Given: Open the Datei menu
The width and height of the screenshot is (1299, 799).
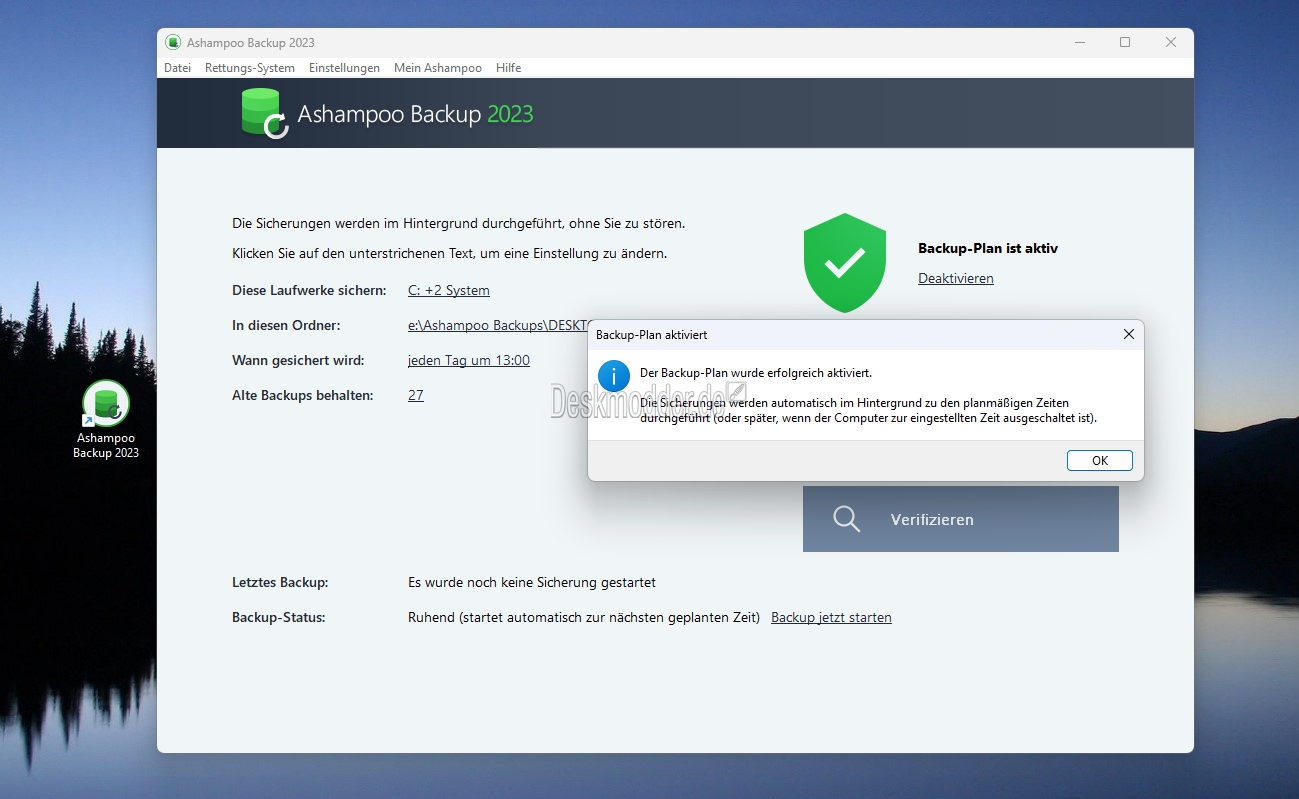Looking at the screenshot, I should tap(177, 68).
